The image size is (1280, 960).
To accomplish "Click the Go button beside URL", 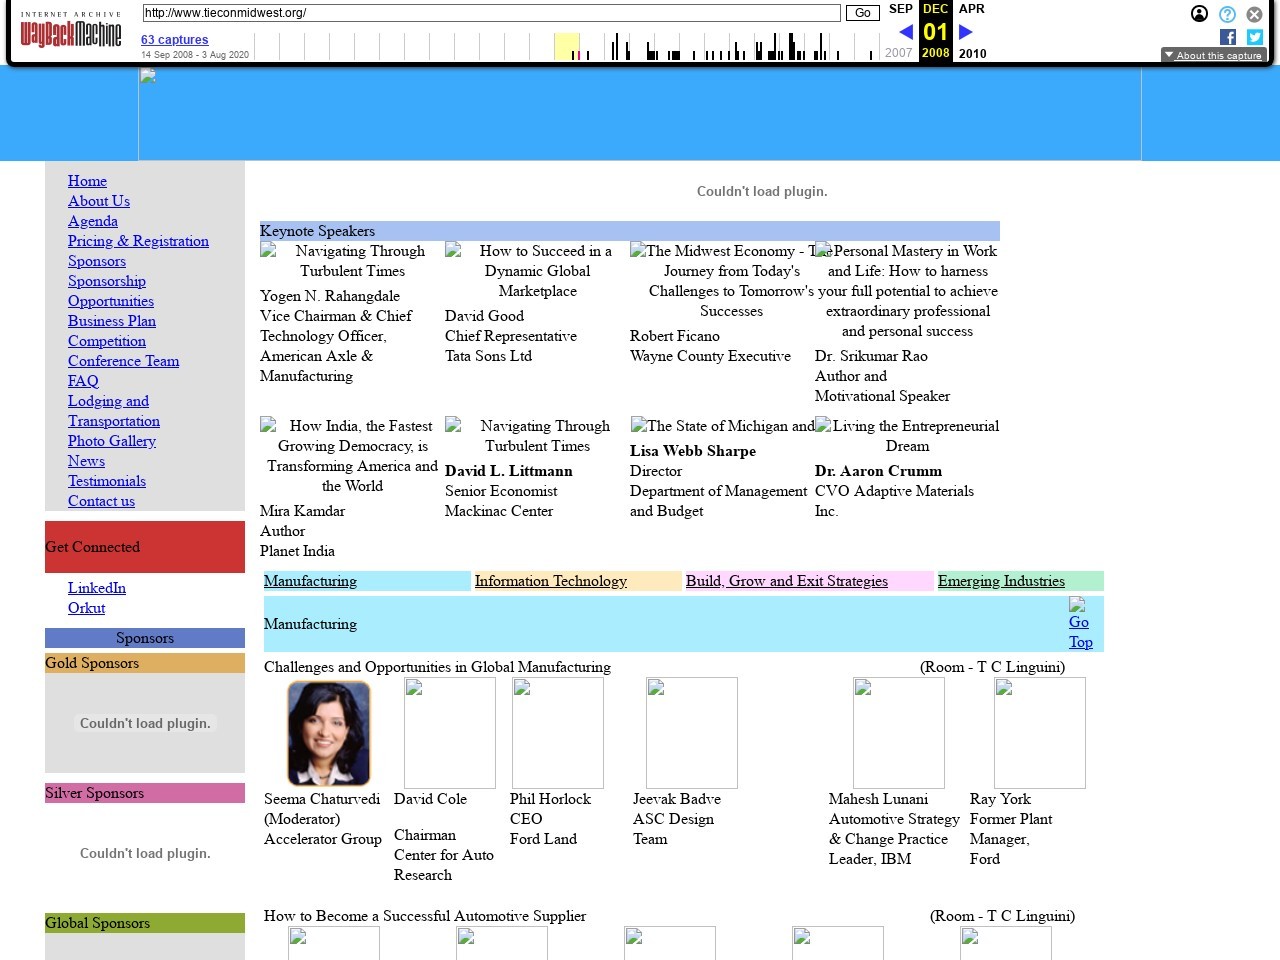I will (x=862, y=13).
